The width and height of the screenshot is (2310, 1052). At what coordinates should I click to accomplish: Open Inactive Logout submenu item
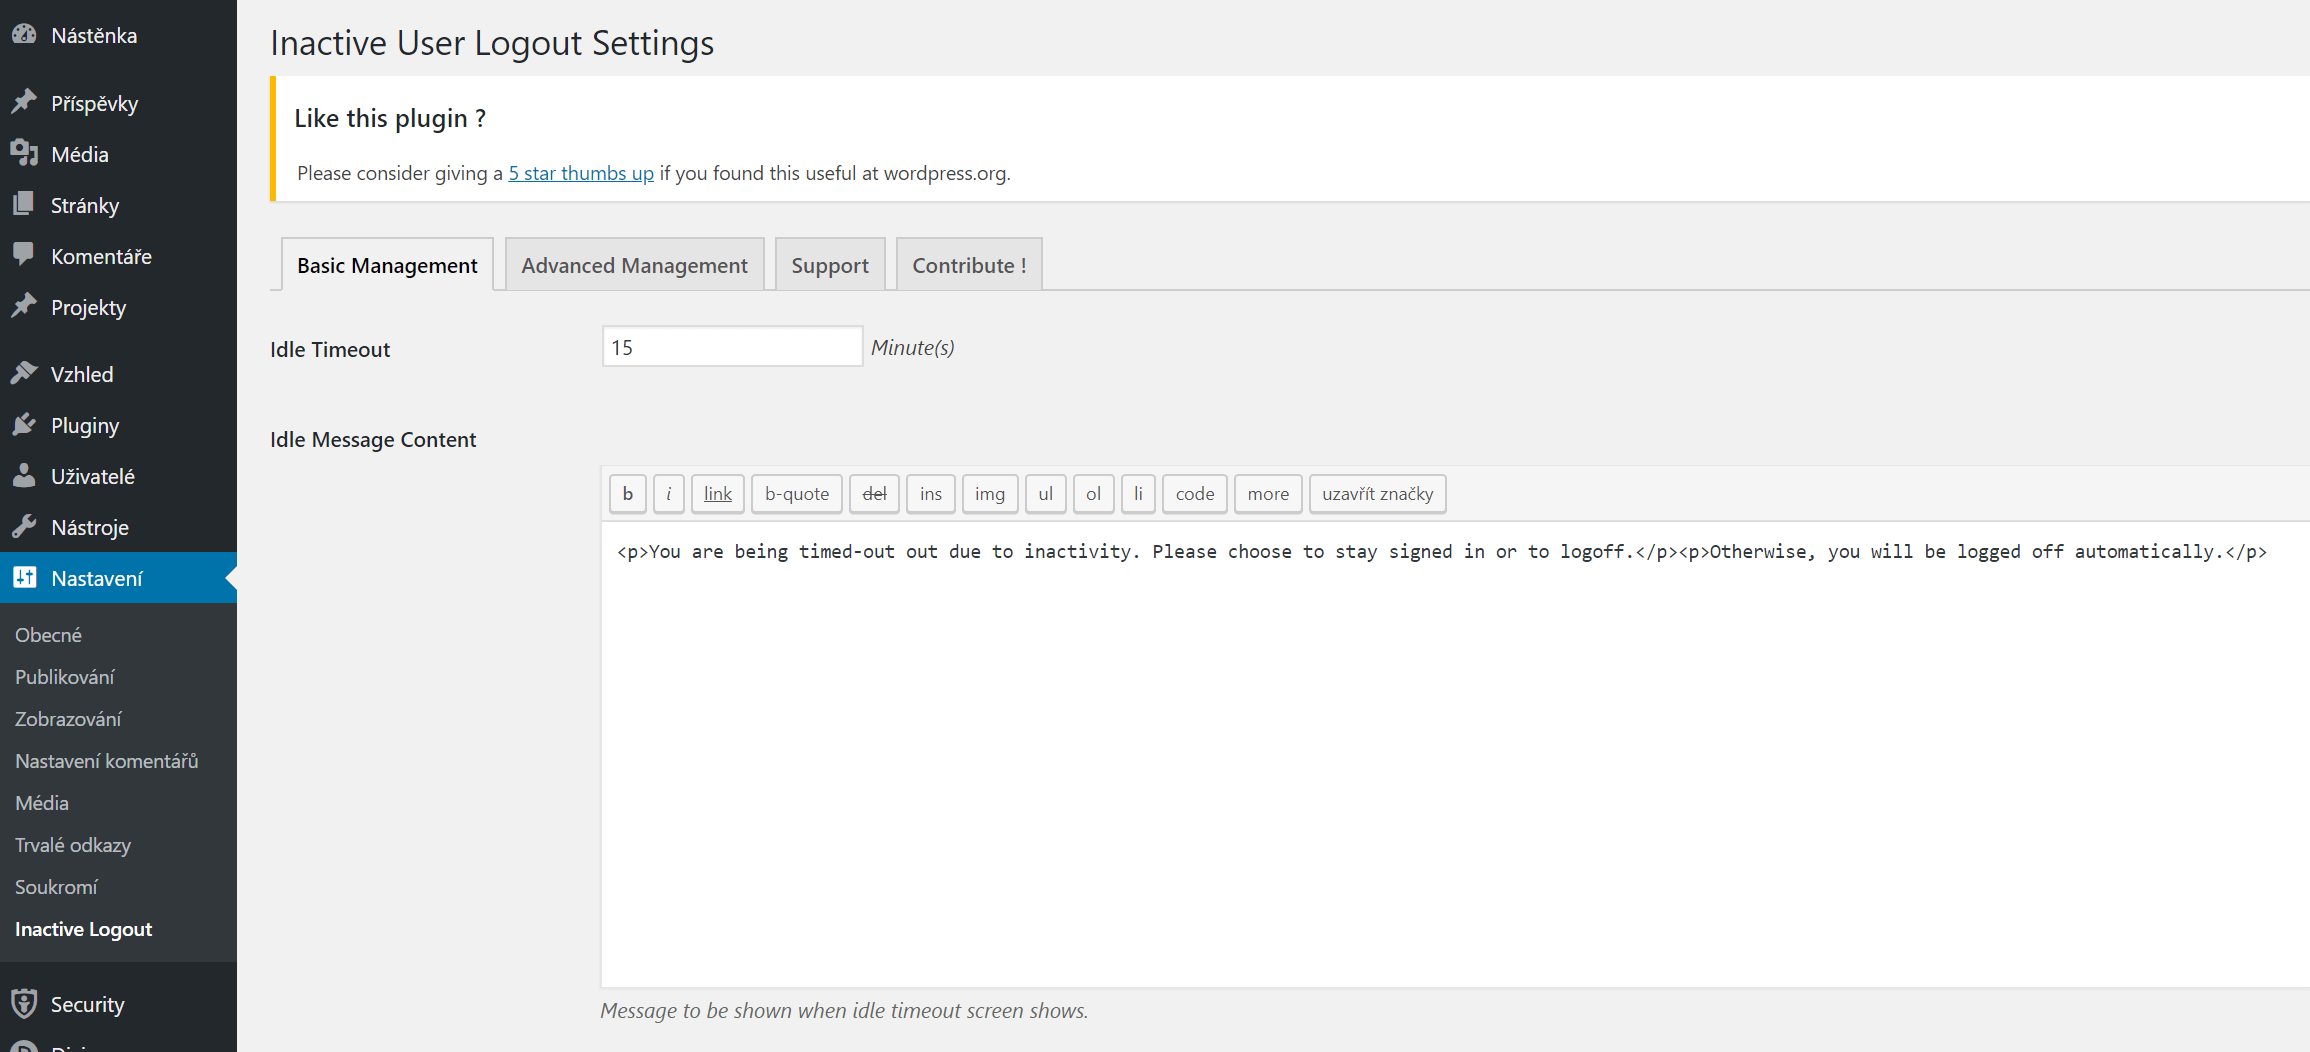[84, 929]
